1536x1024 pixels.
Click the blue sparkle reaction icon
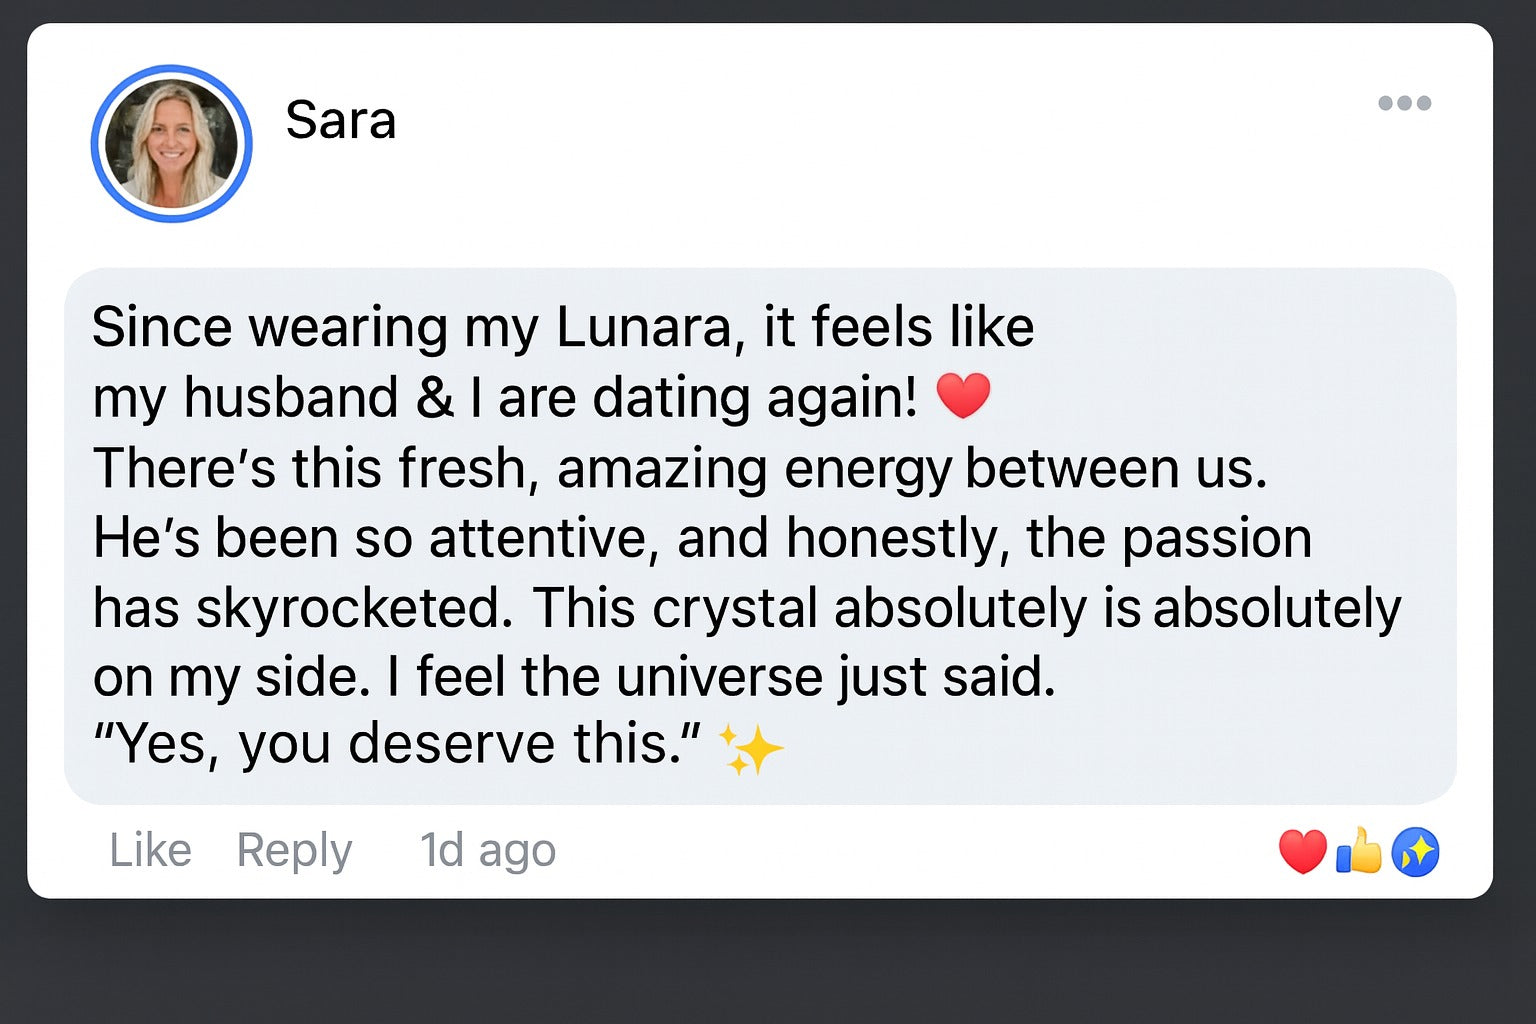point(1415,852)
